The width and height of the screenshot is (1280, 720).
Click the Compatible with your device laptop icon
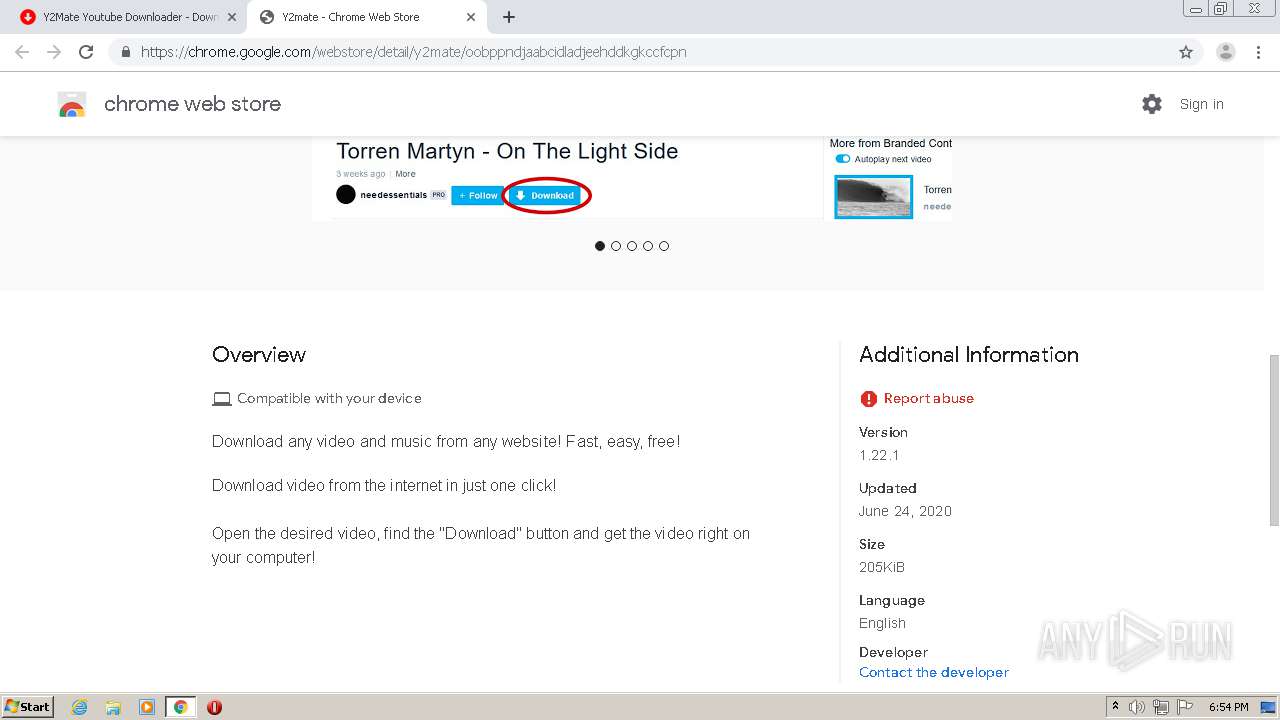222,399
